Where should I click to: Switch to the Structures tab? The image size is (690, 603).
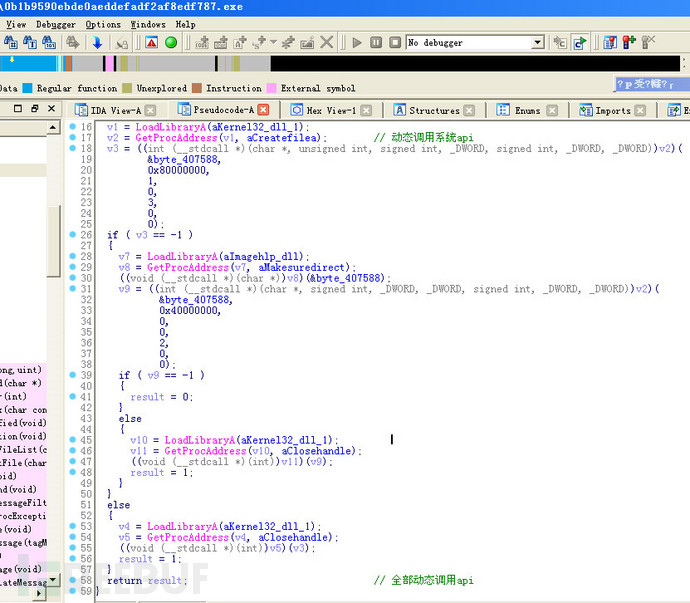point(434,110)
